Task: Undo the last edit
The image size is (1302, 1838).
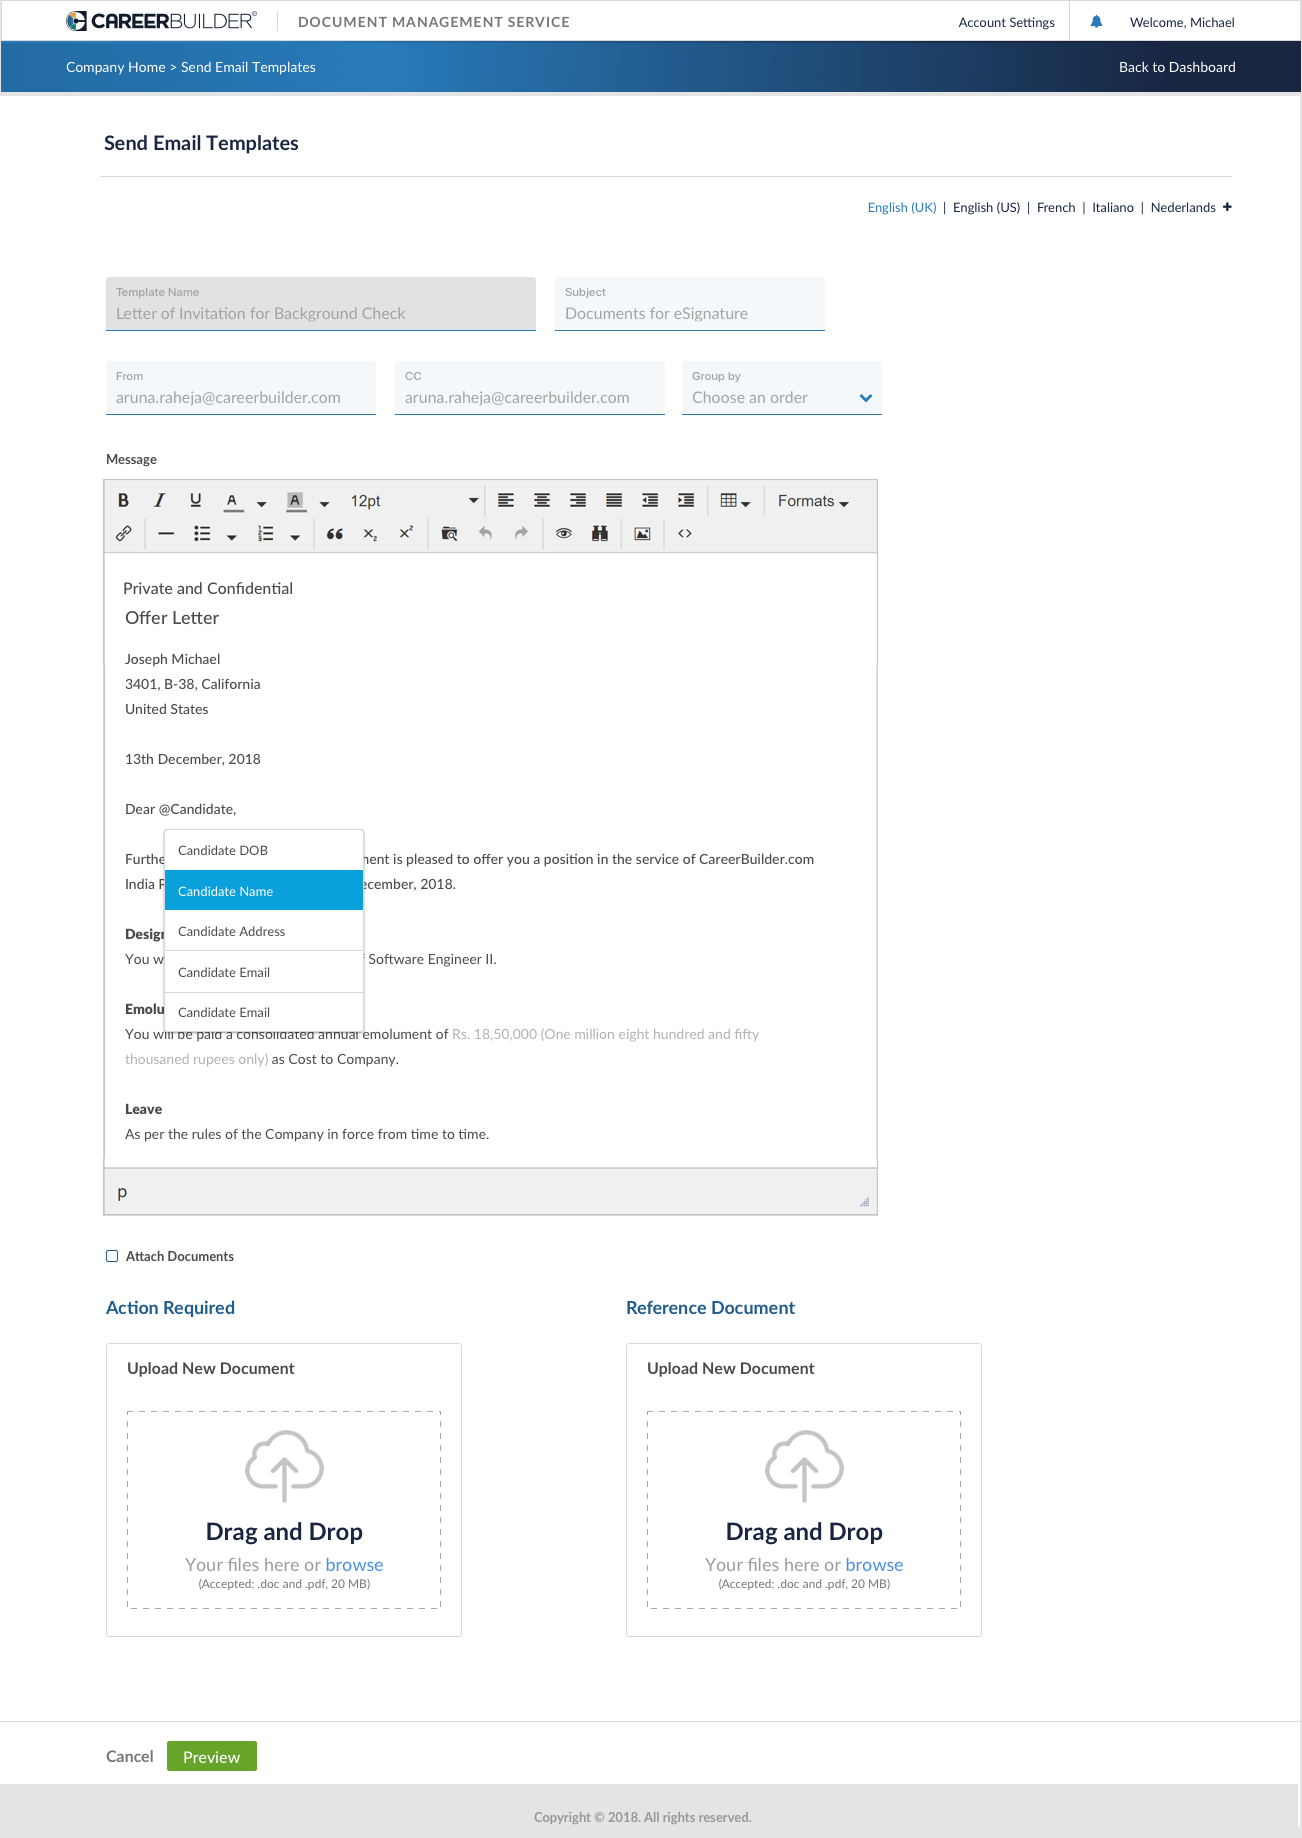Action: [x=485, y=533]
